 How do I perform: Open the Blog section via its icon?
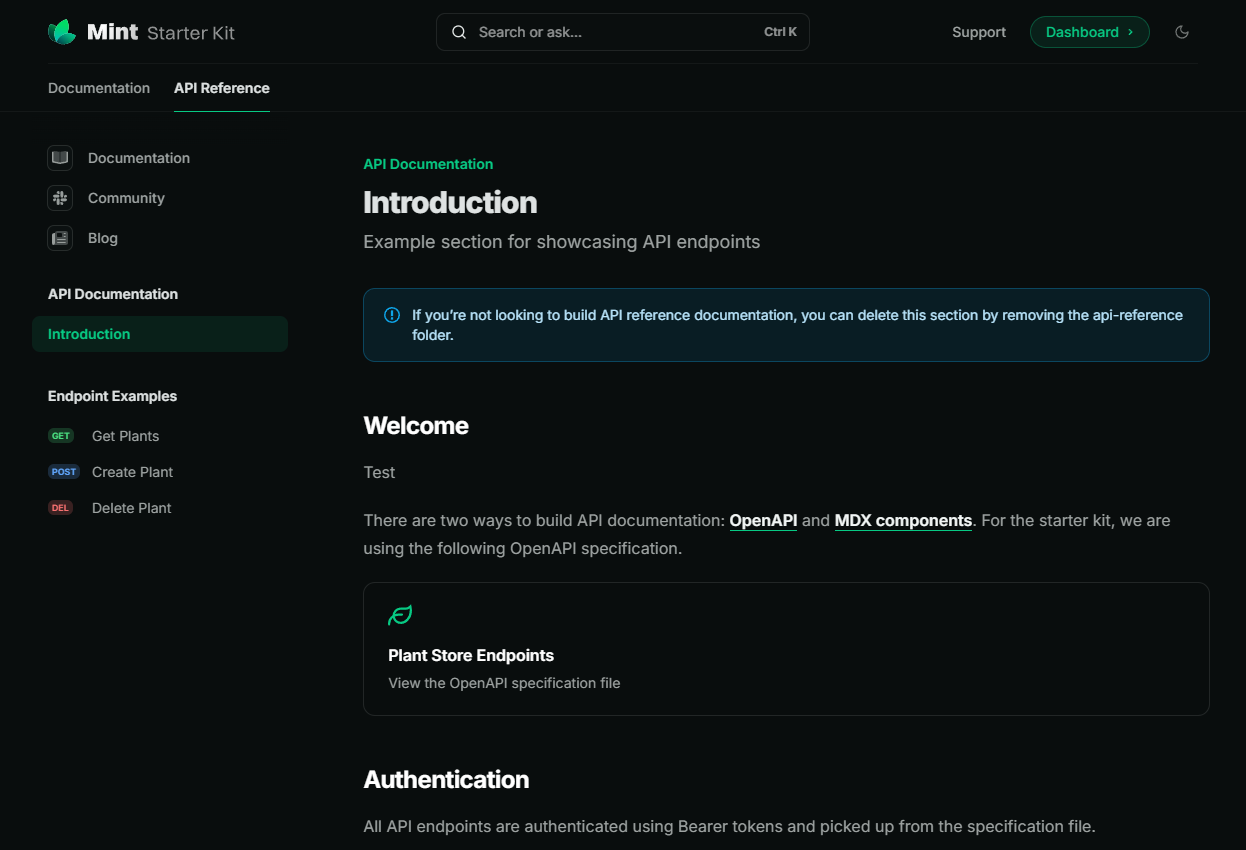(x=60, y=238)
